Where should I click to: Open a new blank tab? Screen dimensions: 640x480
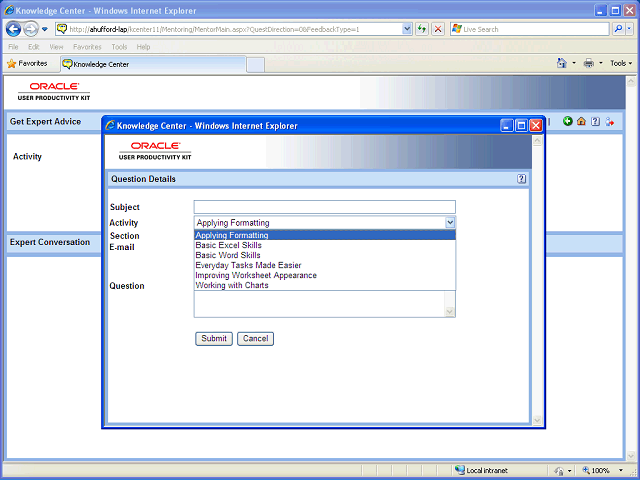pos(256,65)
